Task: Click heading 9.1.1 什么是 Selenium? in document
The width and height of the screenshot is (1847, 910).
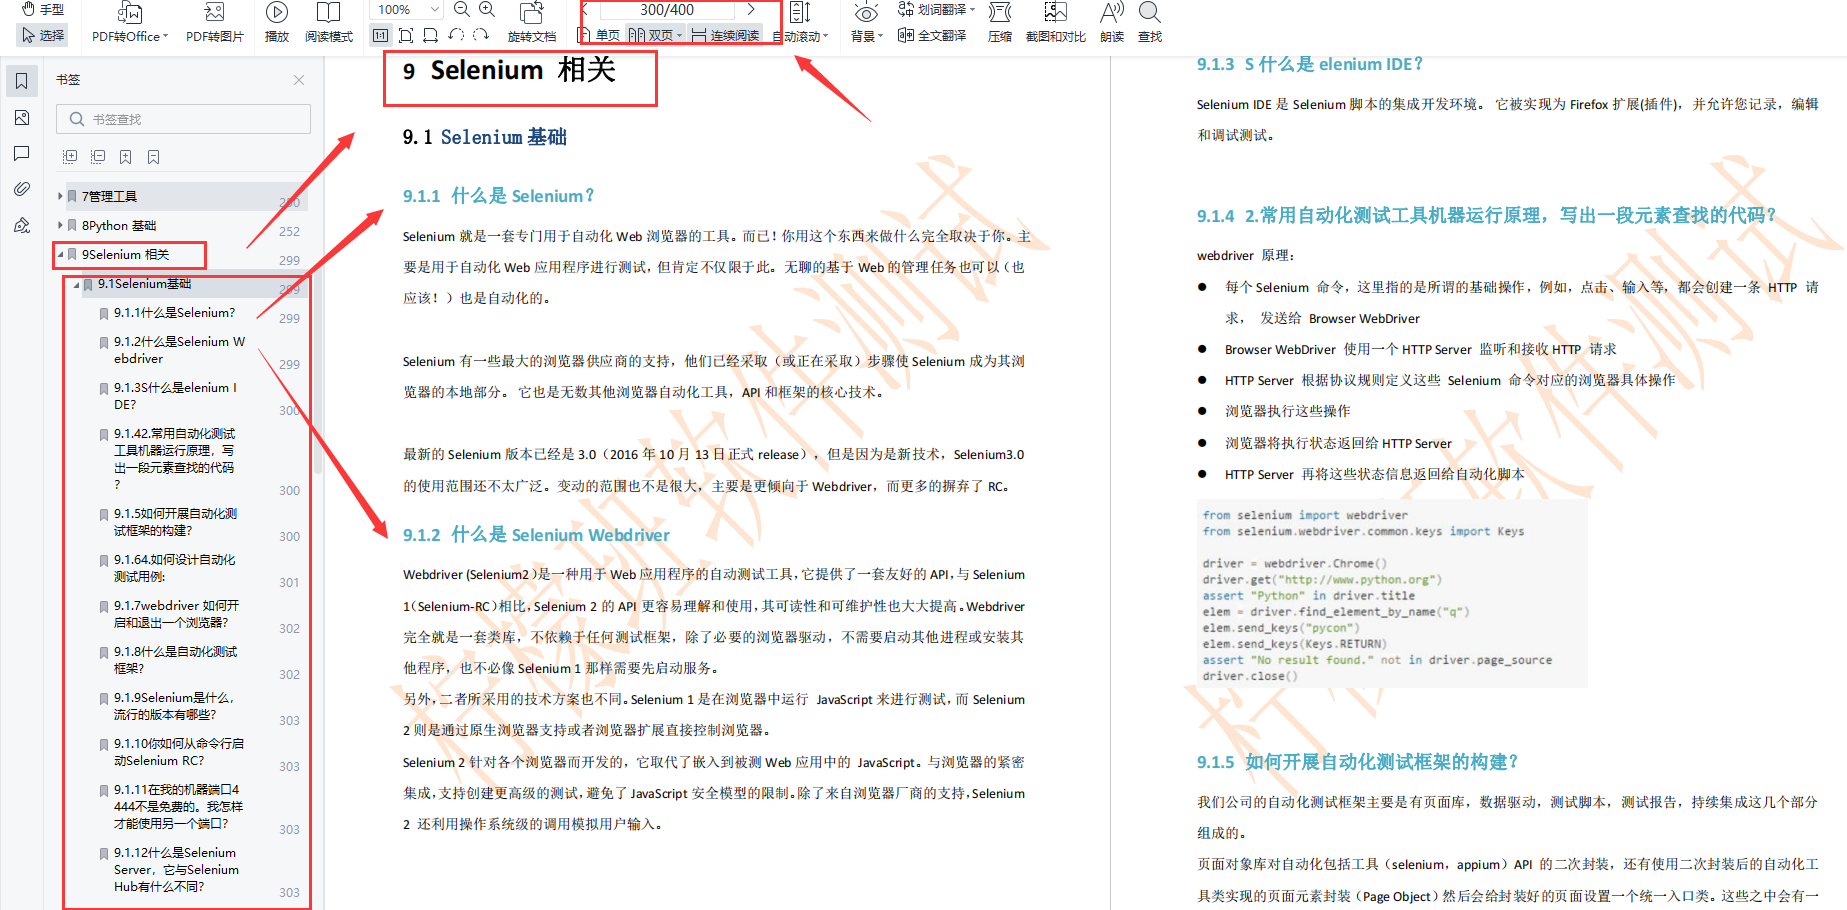Action: [x=498, y=196]
